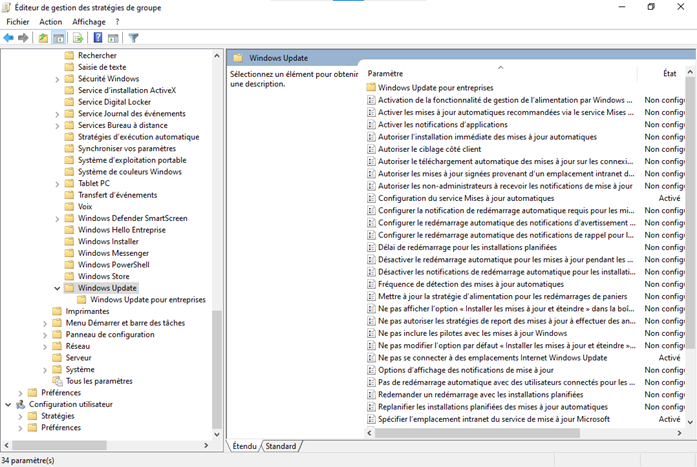Select the Windows PowerShell tree folder

point(114,265)
